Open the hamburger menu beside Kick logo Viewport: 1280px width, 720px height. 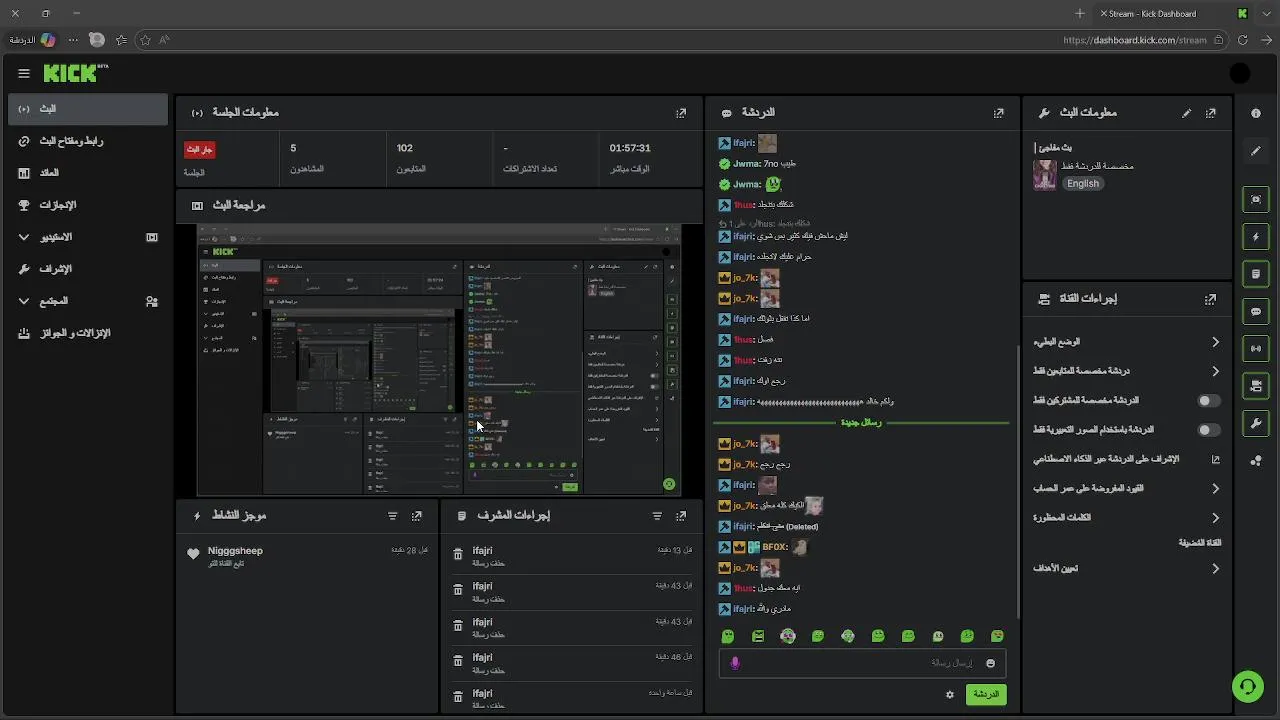point(24,73)
